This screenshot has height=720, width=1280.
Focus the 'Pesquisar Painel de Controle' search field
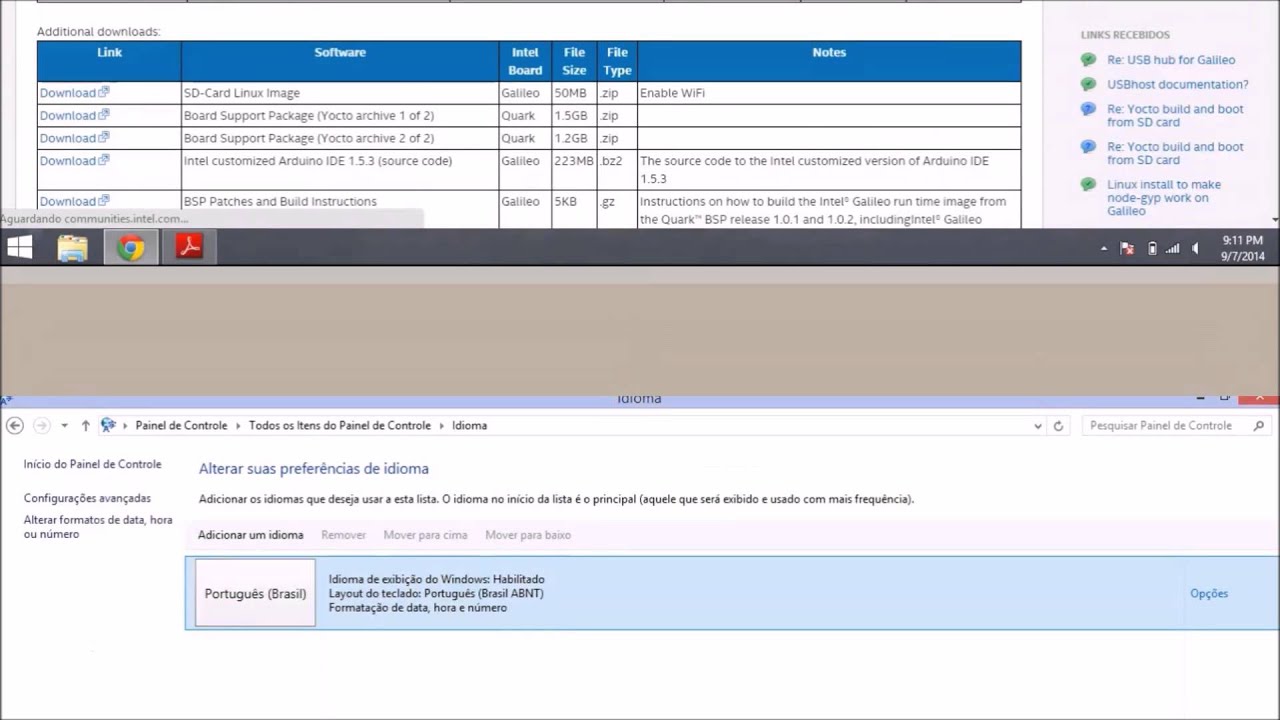coord(1177,426)
